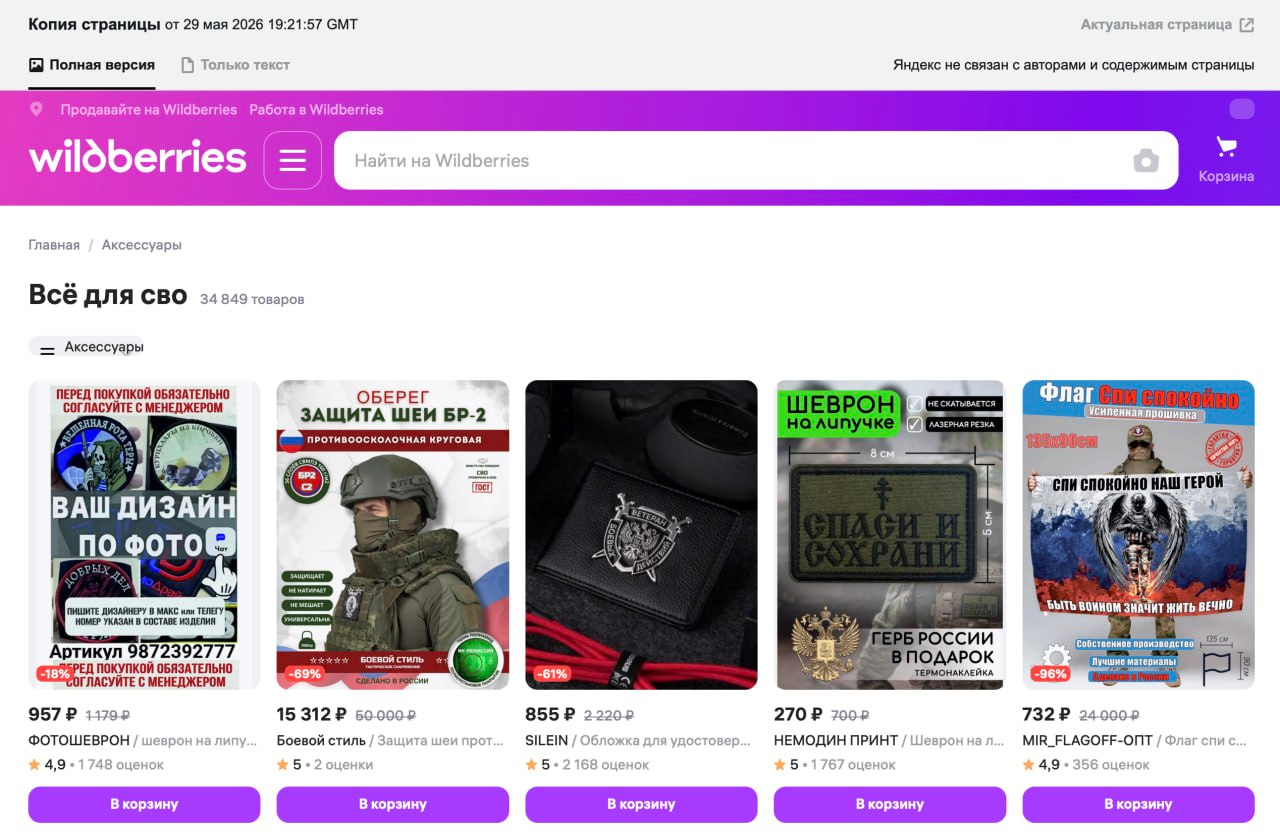
Task: Click the 15 312 ₽ price
Action: (x=312, y=714)
